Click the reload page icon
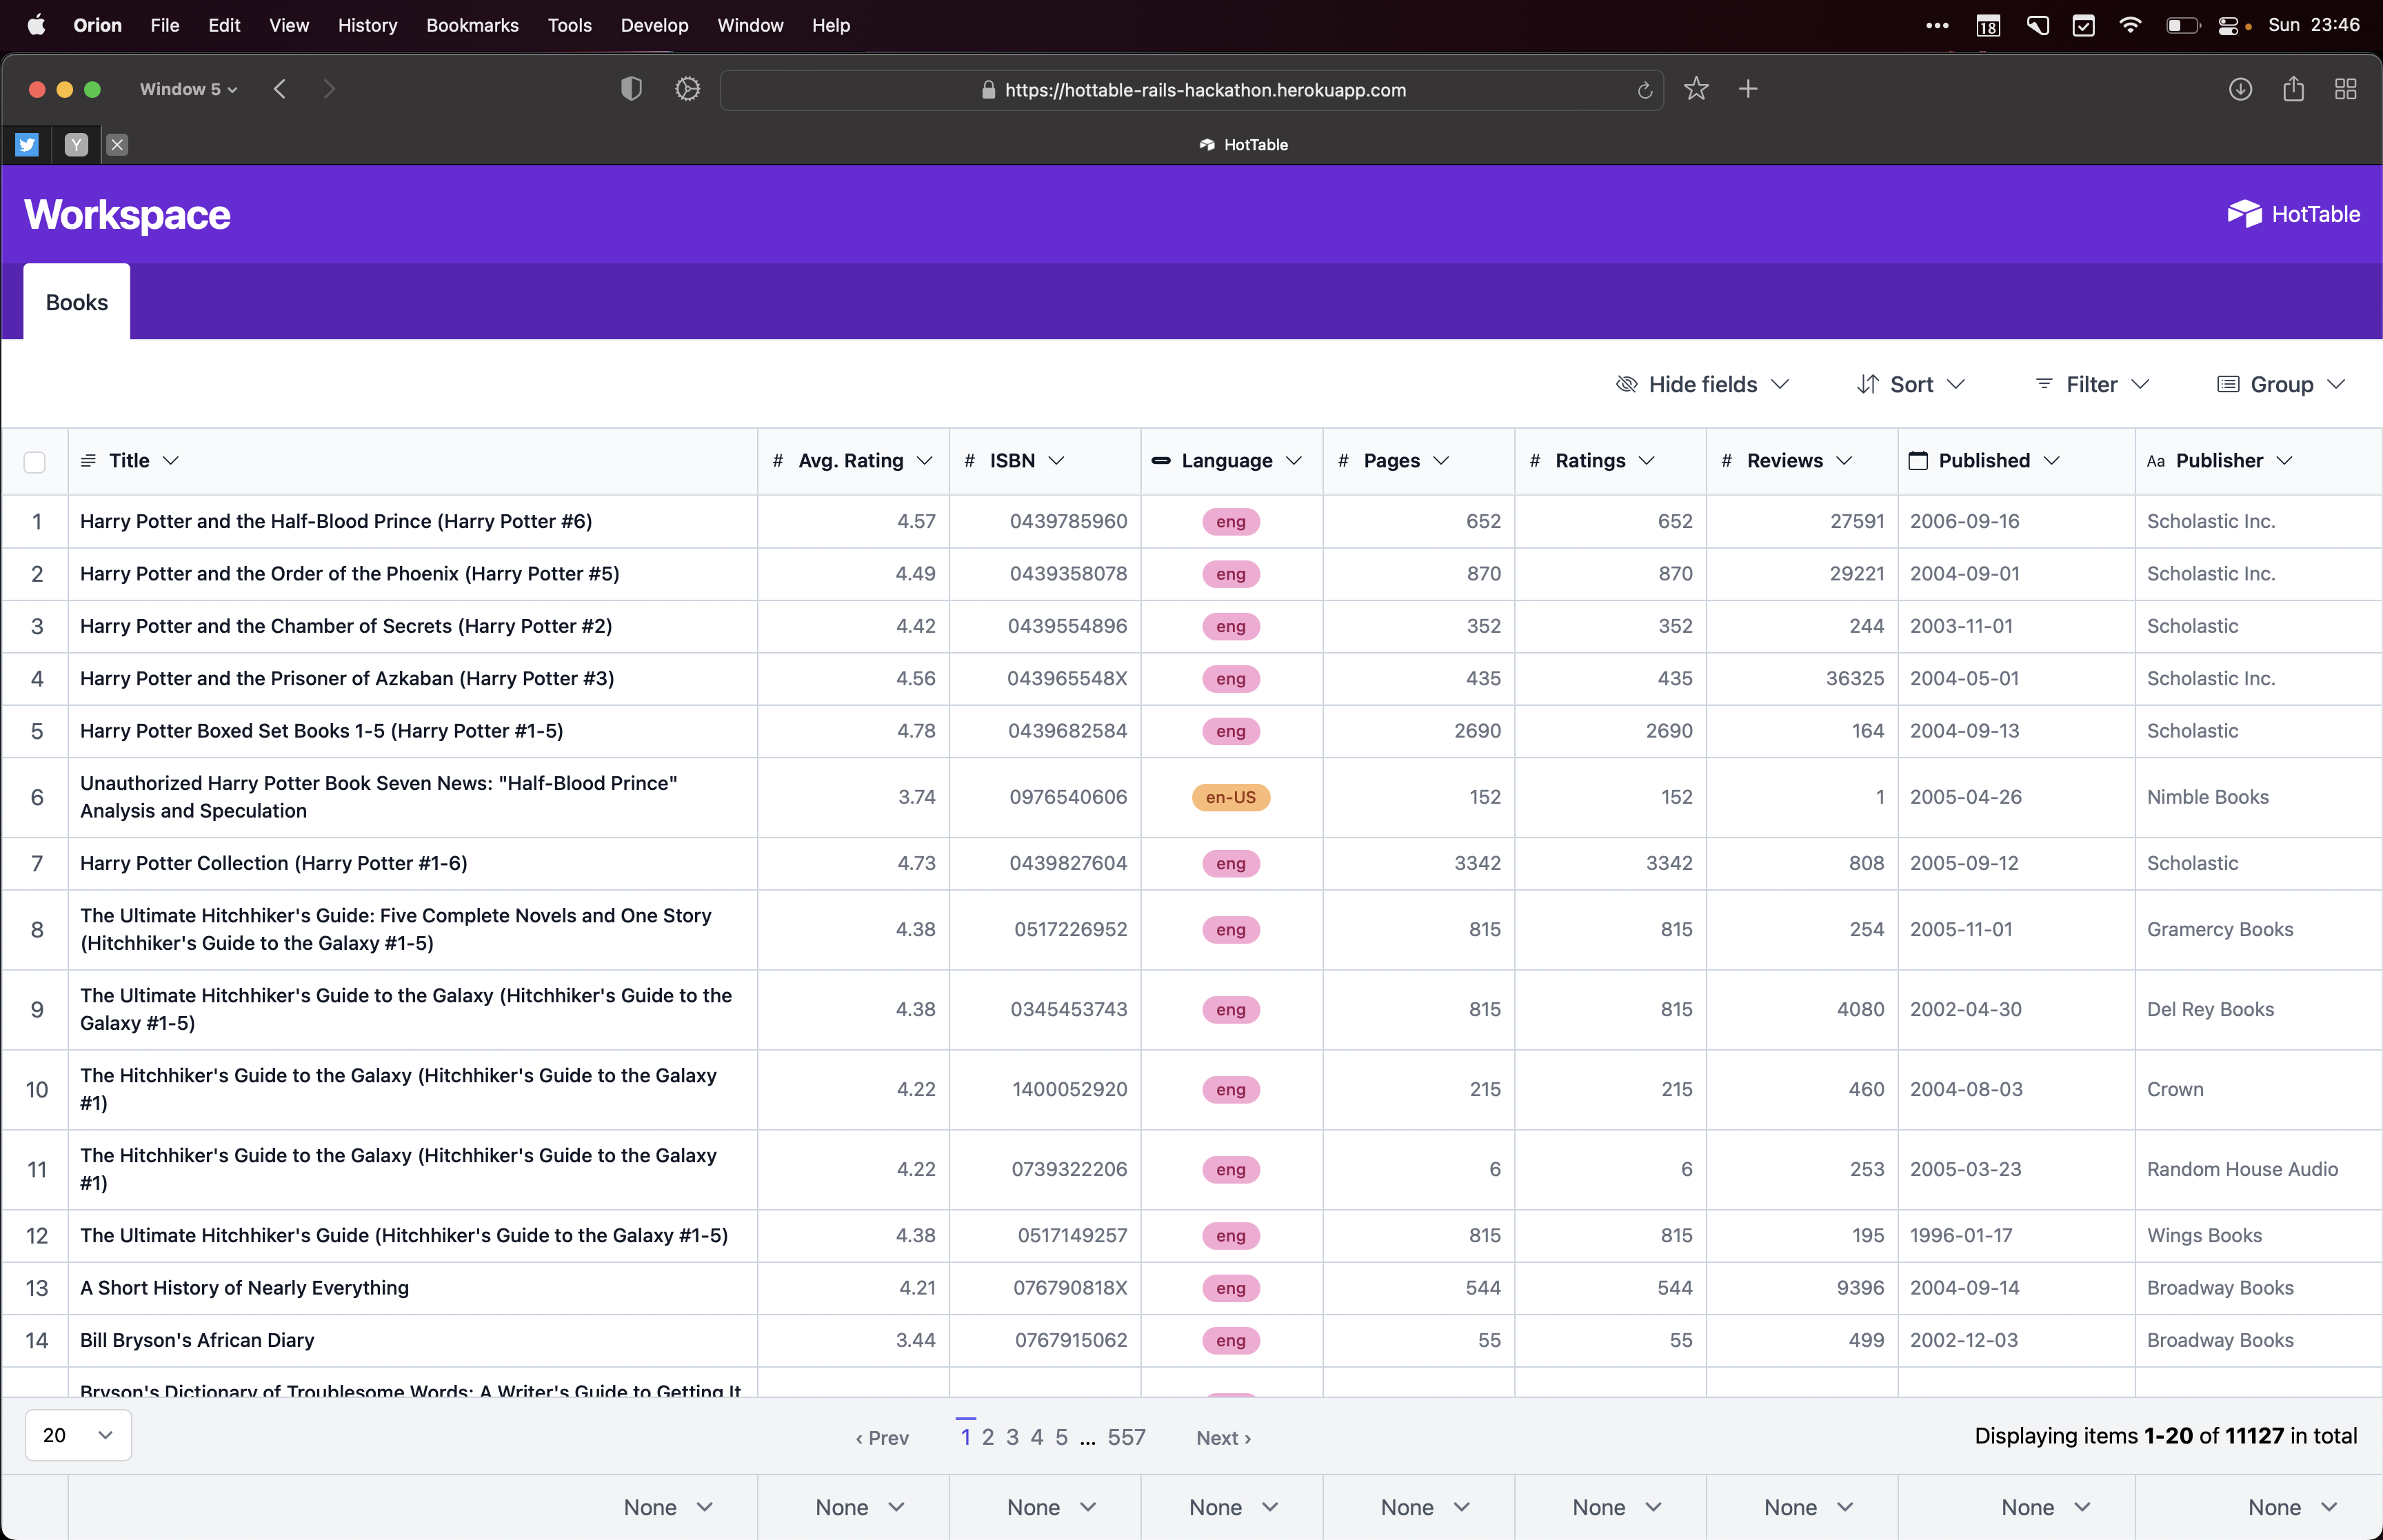Viewport: 2383px width, 1540px height. (1644, 90)
